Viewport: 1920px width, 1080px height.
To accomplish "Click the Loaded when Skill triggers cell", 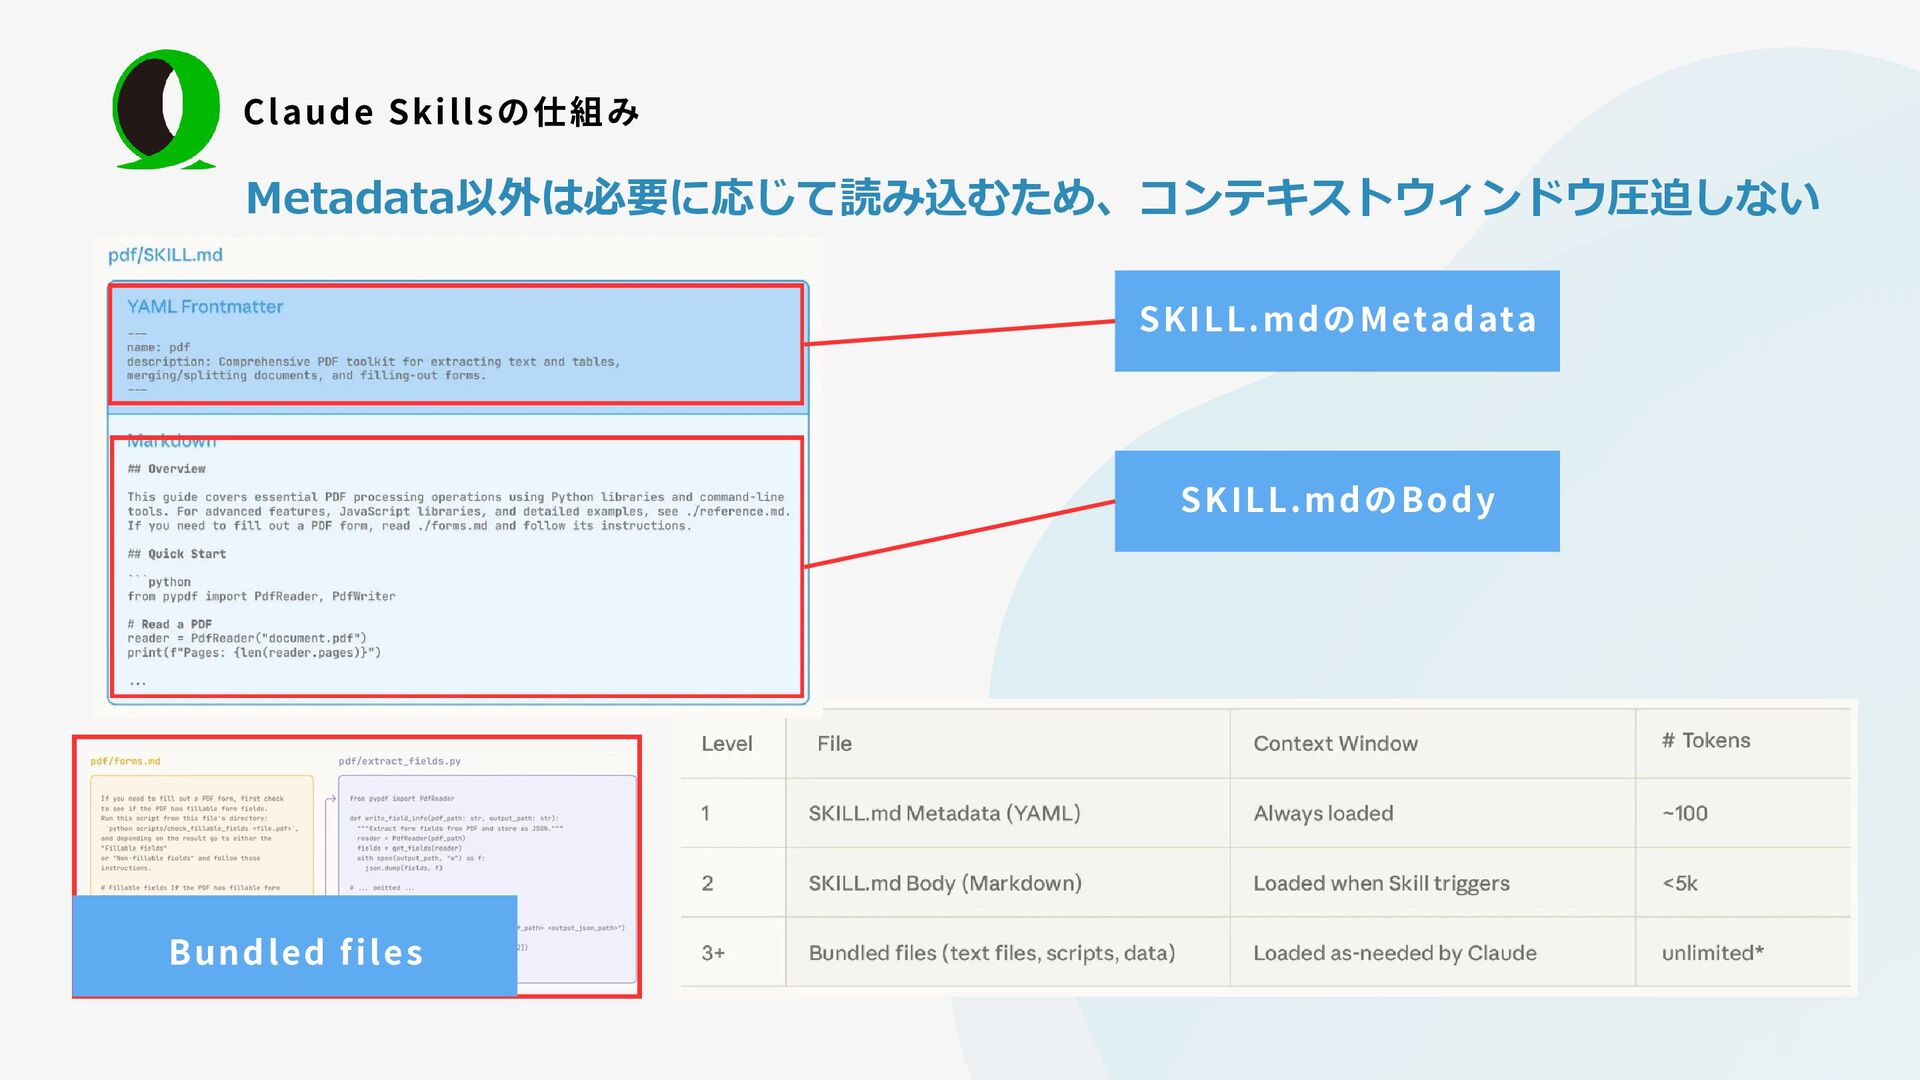I will (1381, 884).
